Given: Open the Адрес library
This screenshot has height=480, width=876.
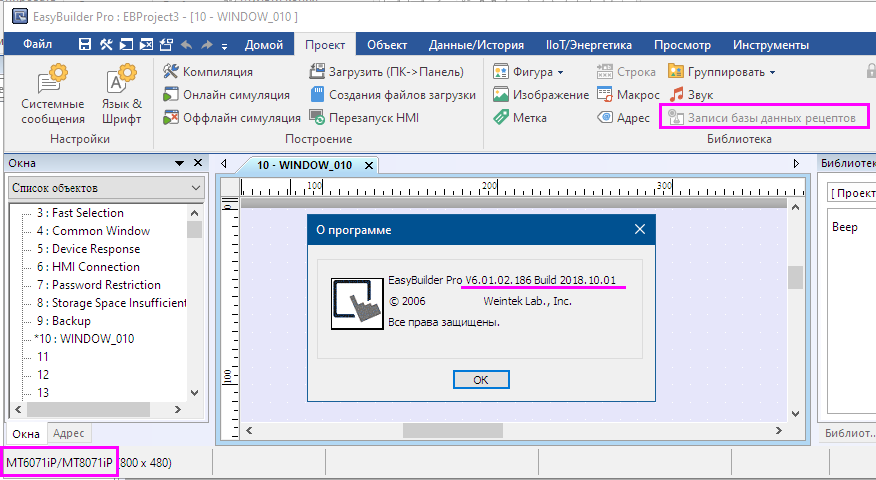Looking at the screenshot, I should (x=623, y=118).
